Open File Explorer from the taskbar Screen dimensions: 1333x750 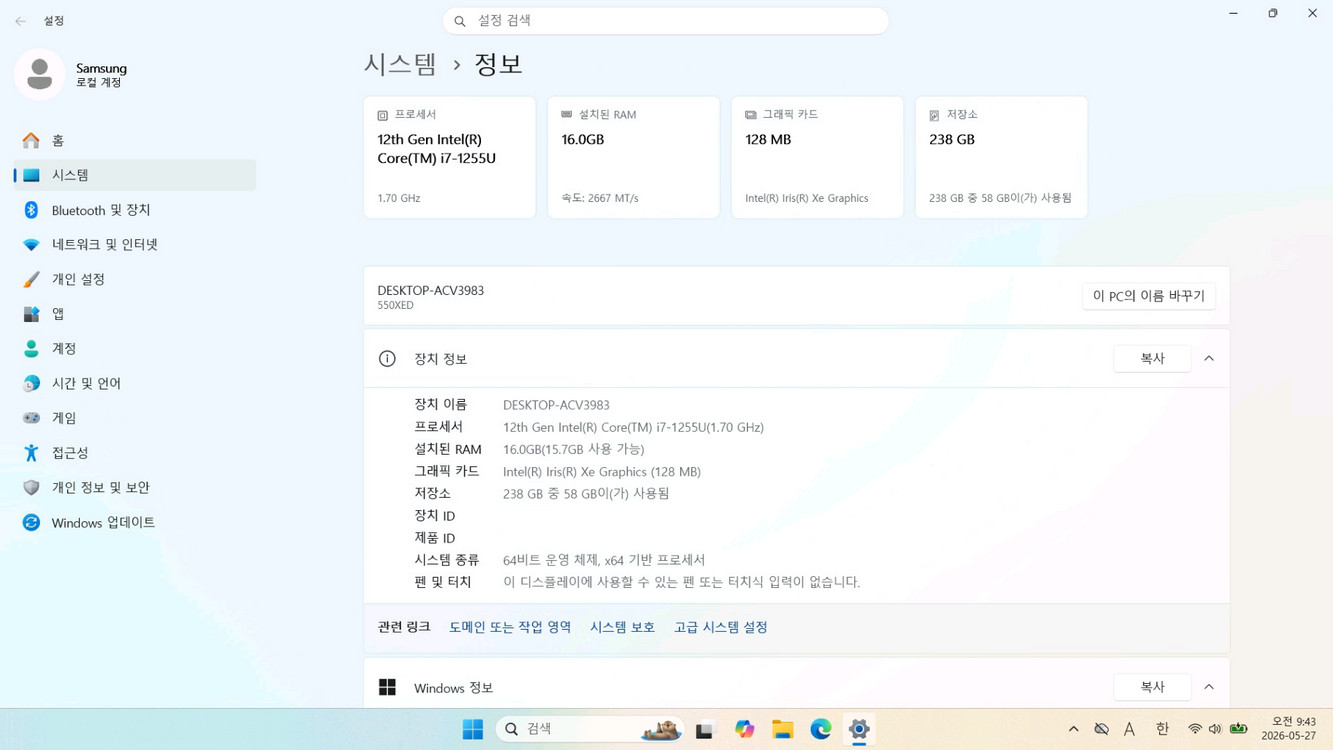point(782,729)
